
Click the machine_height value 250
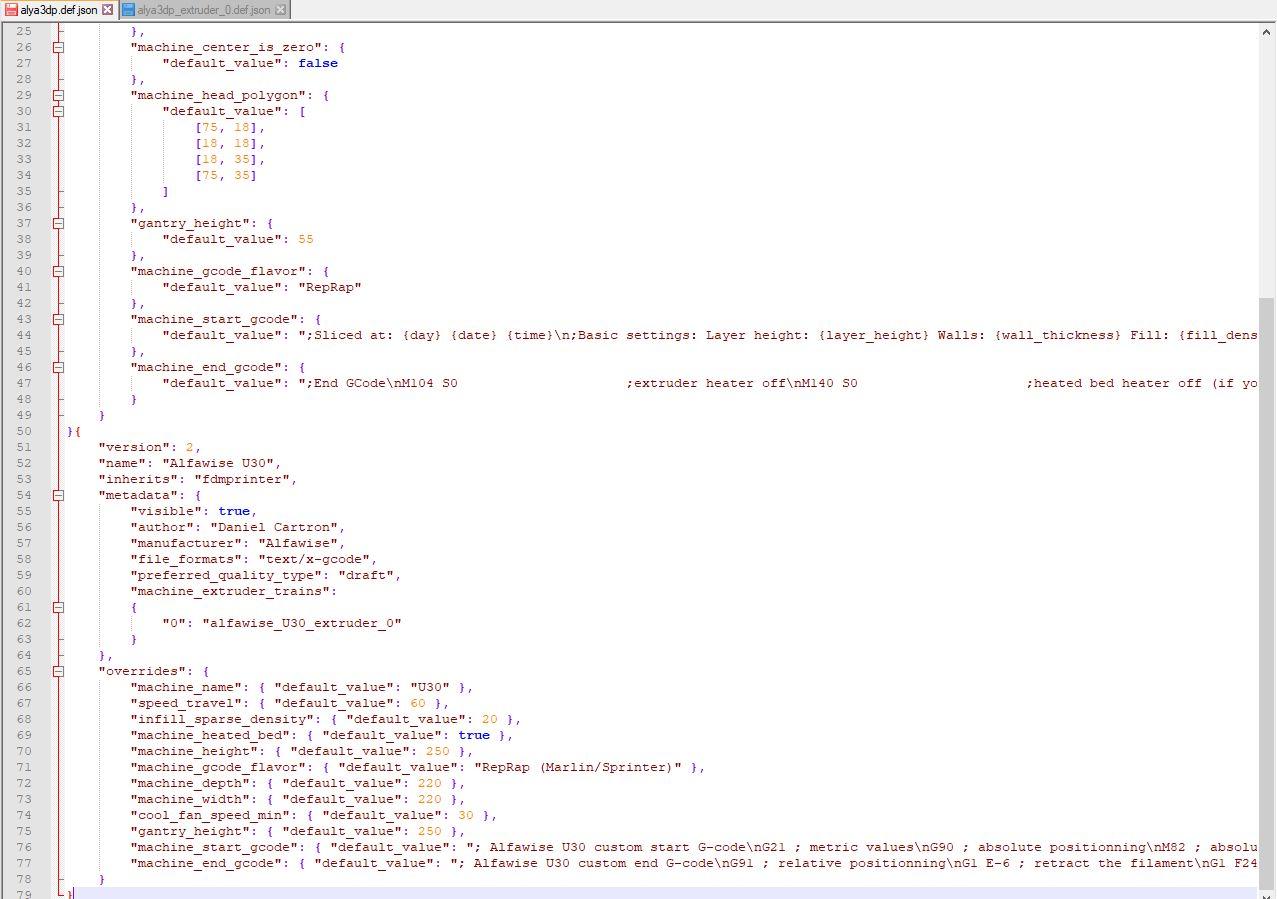pos(438,751)
